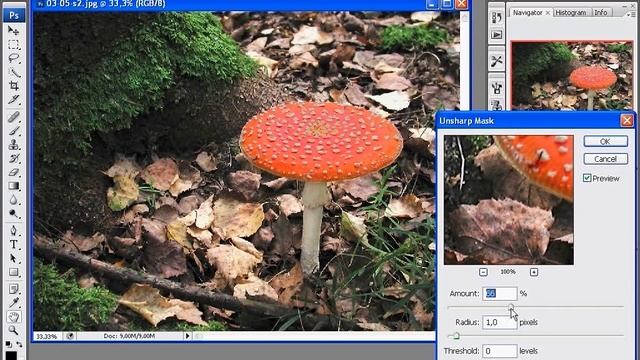This screenshot has height=360, width=640.
Task: Select the Spot Healing Brush tool
Action: pyautogui.click(x=13, y=117)
